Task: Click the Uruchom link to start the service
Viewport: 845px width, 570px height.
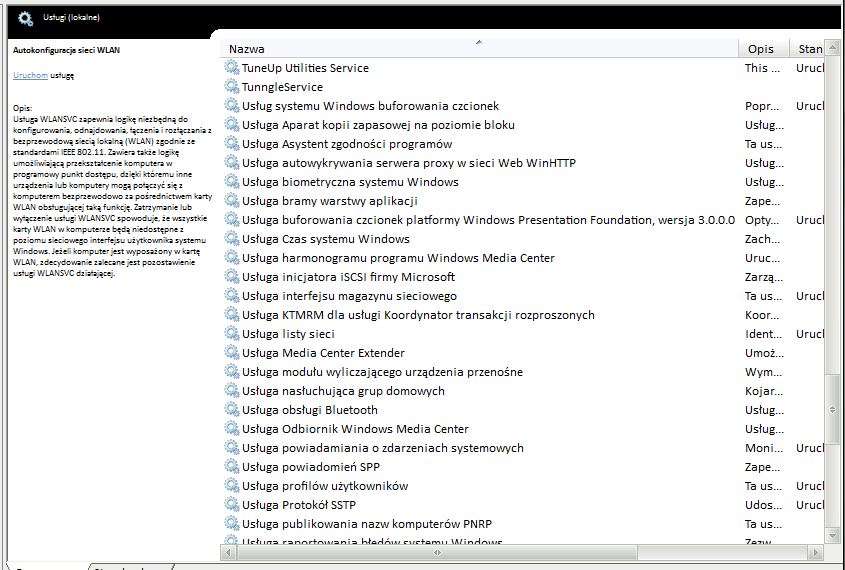Action: [30, 75]
